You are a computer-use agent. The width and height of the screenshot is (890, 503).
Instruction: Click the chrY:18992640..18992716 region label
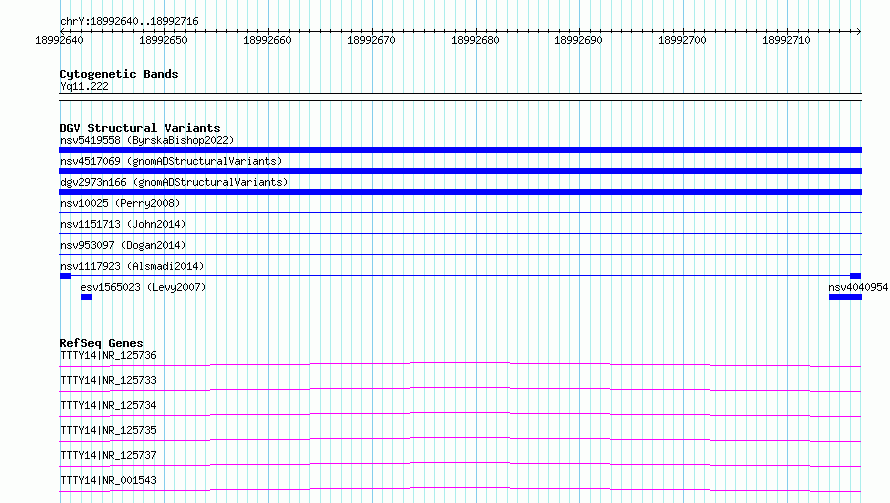[129, 22]
